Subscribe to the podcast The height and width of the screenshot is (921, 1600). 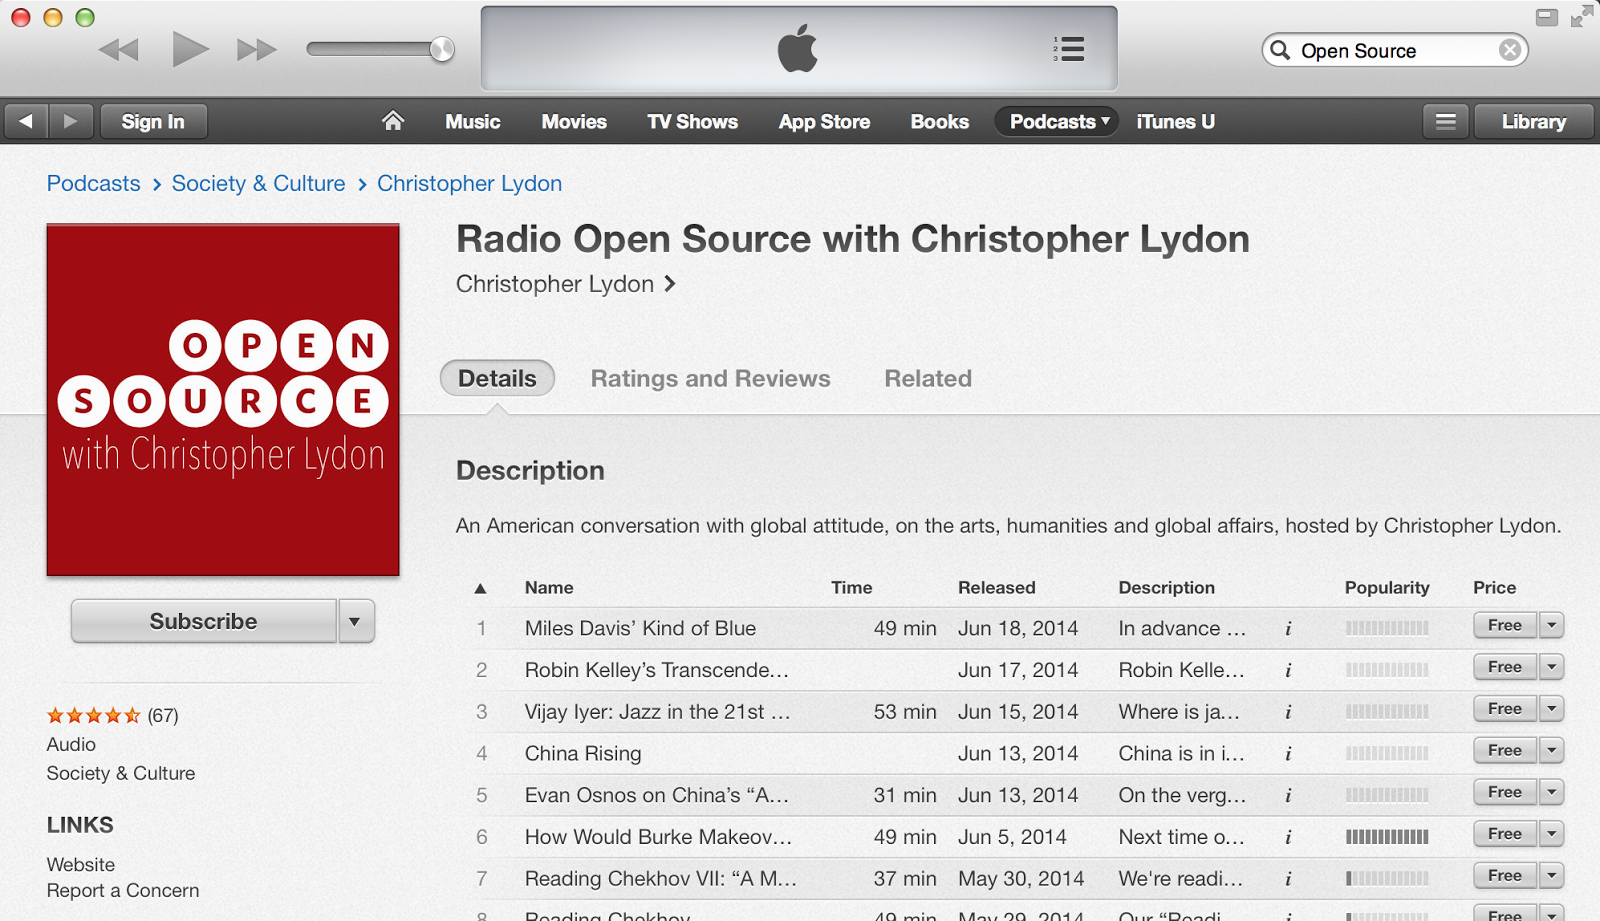[x=204, y=621]
